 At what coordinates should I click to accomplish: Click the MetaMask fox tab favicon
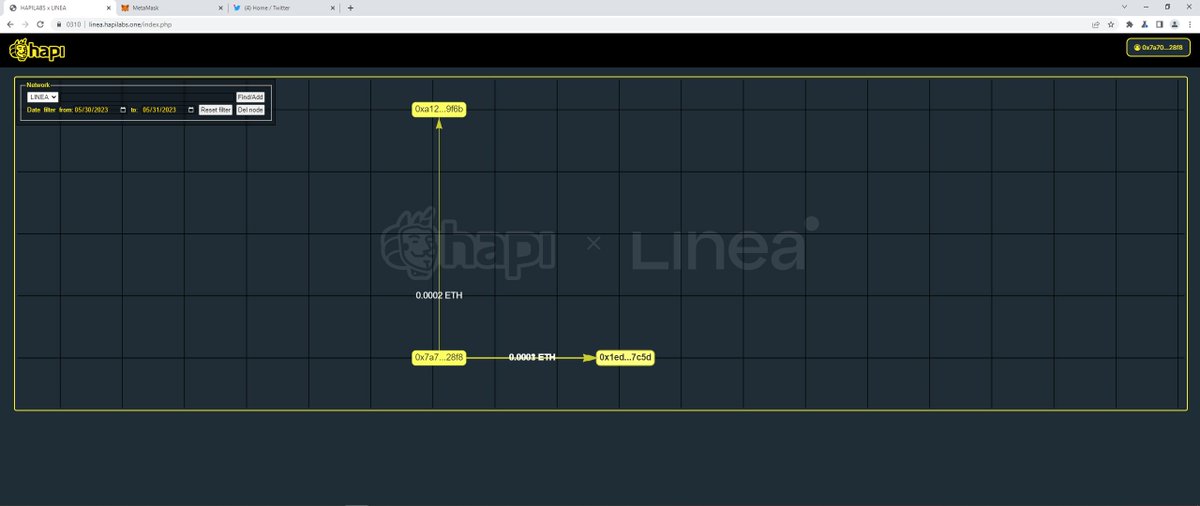[x=125, y=7]
